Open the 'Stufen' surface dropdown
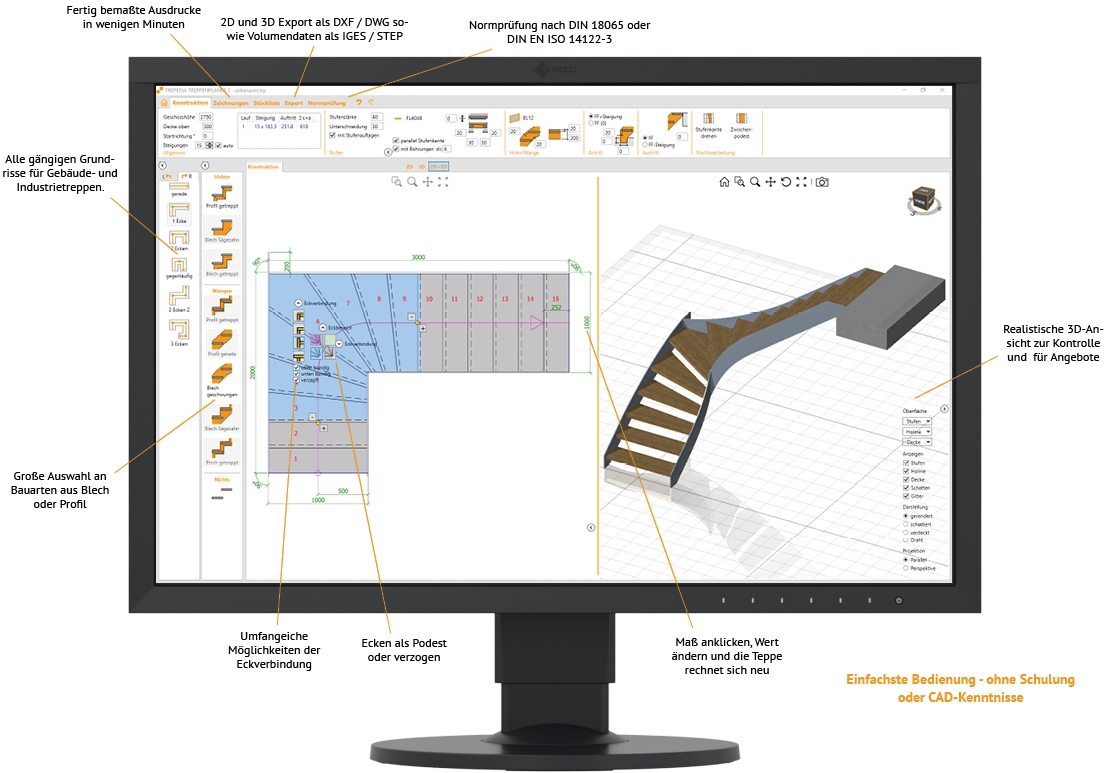1105x773 pixels. 917,421
